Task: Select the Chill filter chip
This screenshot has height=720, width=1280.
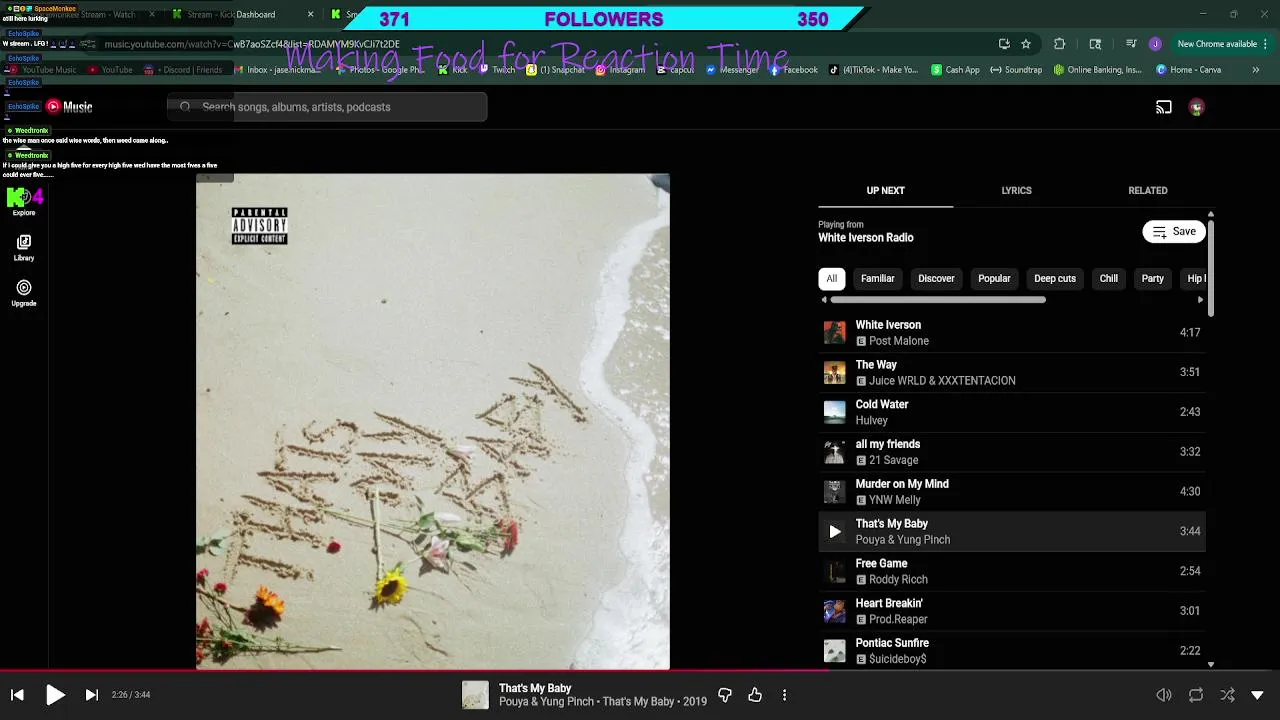Action: pyautogui.click(x=1109, y=279)
